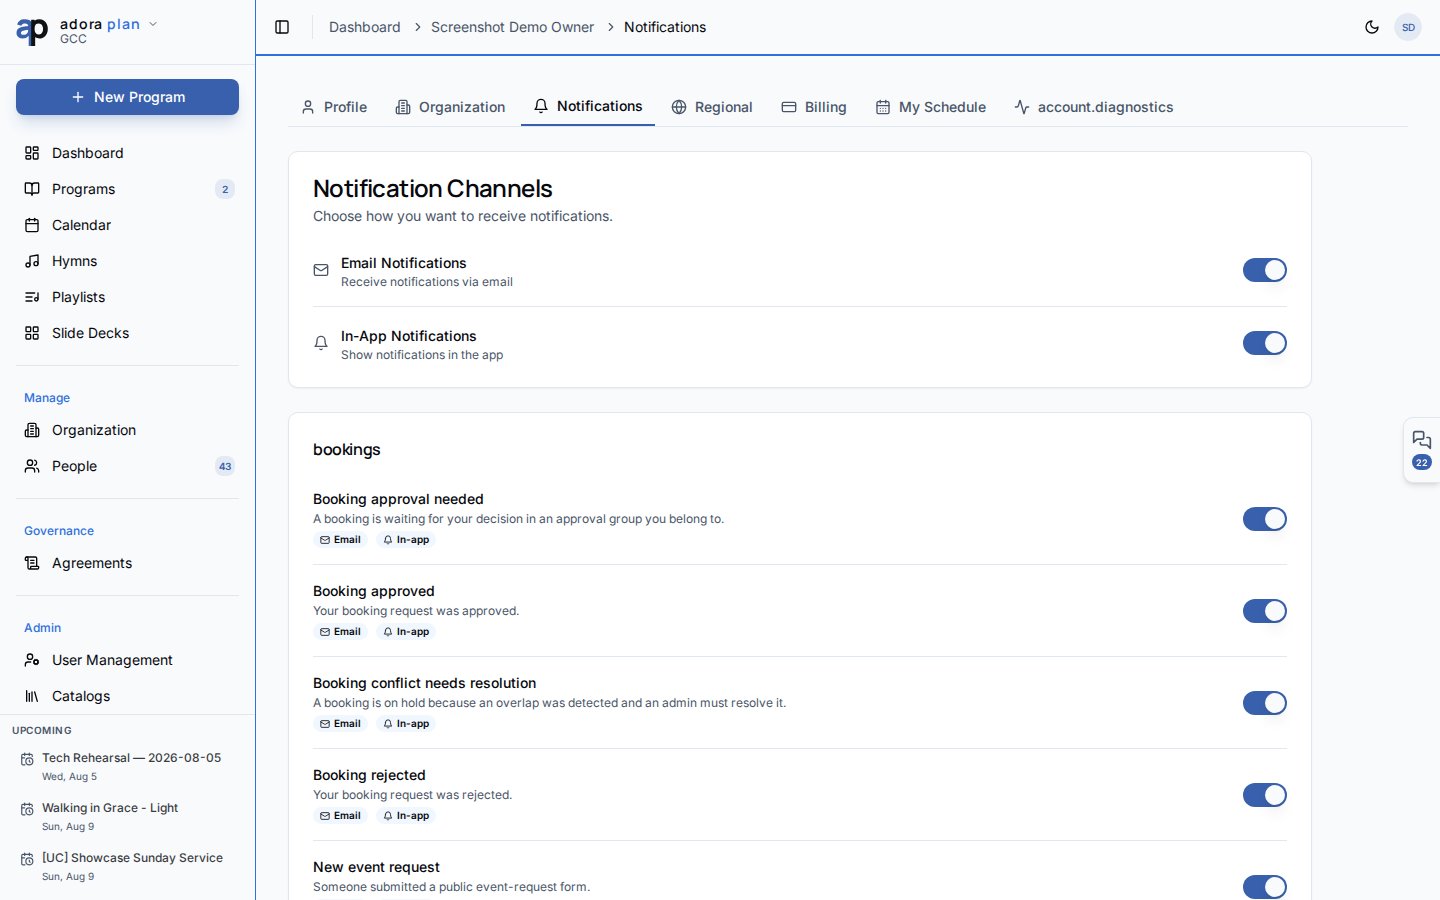
Task: Click the UPCOMING section label
Action: 42,730
